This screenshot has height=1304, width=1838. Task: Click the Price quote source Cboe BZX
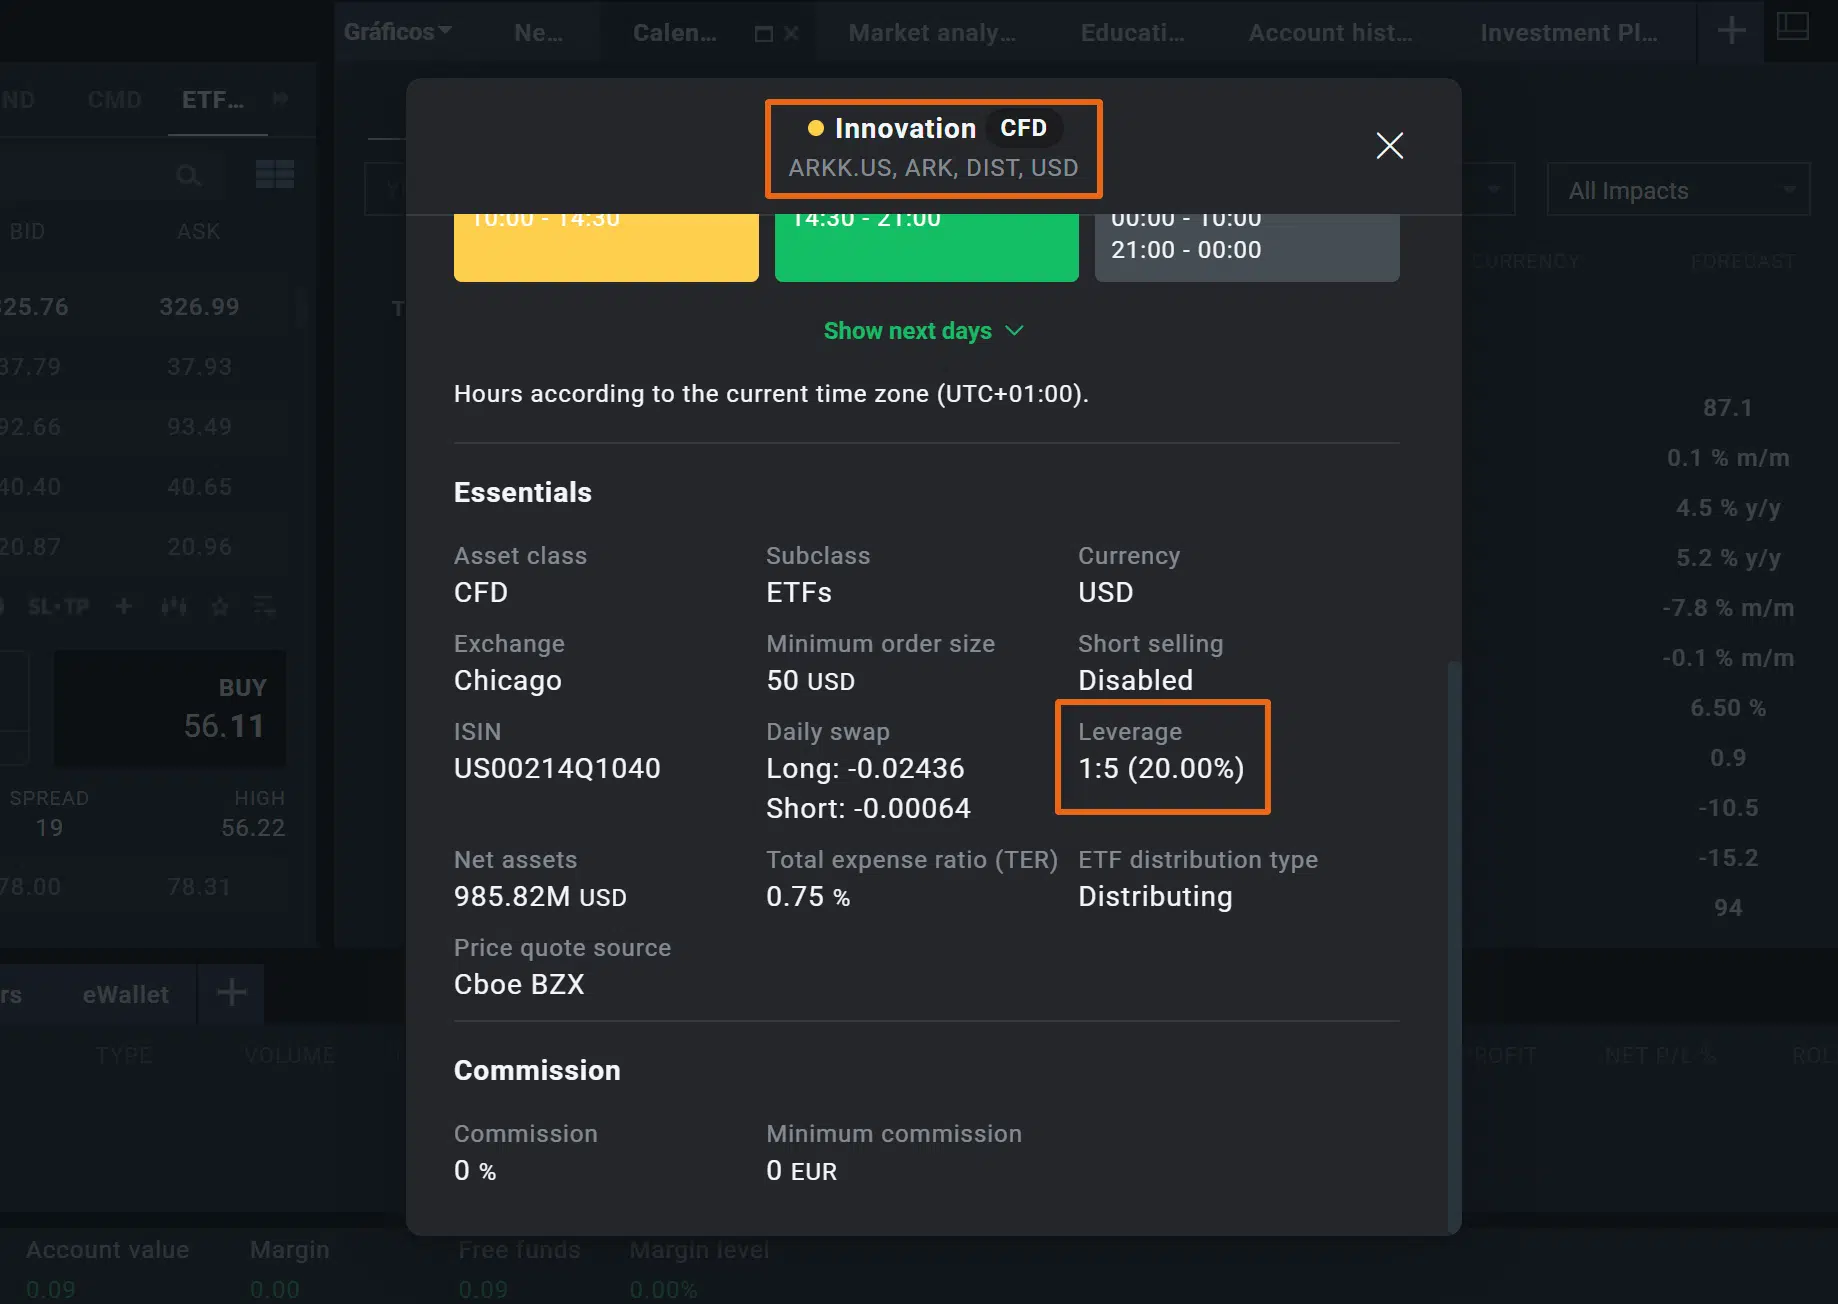[x=519, y=984]
